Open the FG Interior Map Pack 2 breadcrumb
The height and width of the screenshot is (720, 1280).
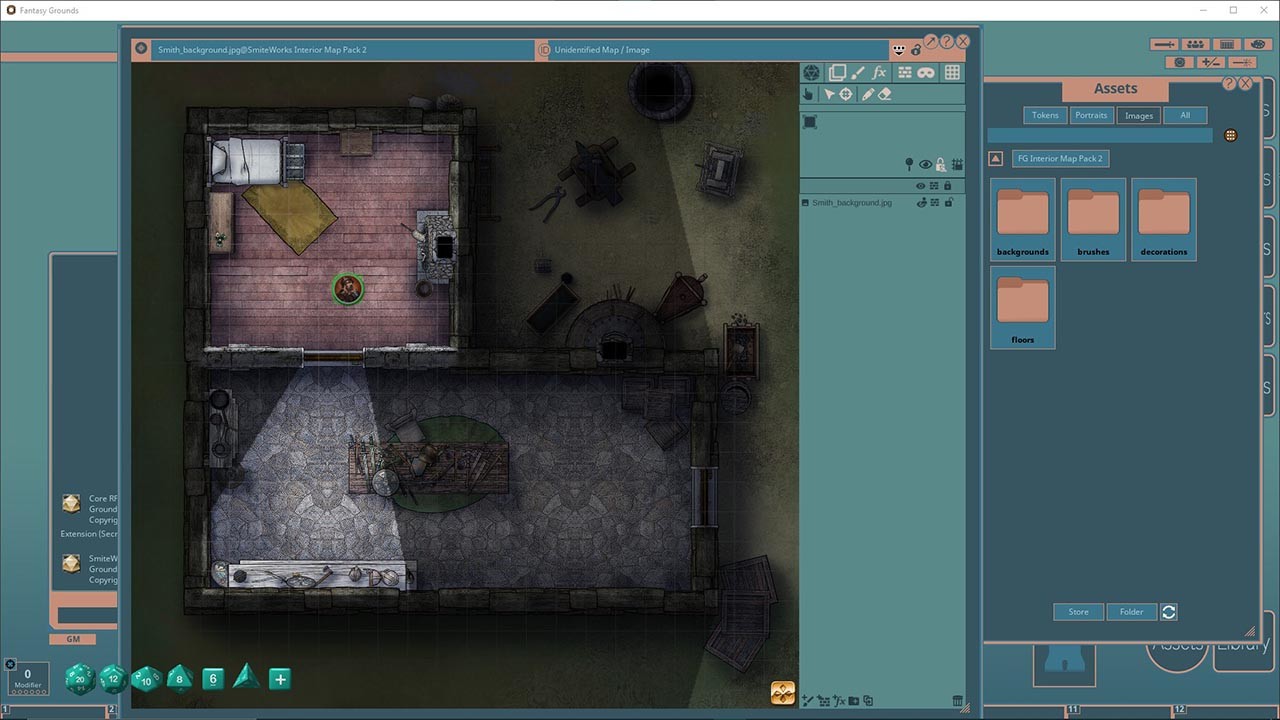click(x=1060, y=158)
